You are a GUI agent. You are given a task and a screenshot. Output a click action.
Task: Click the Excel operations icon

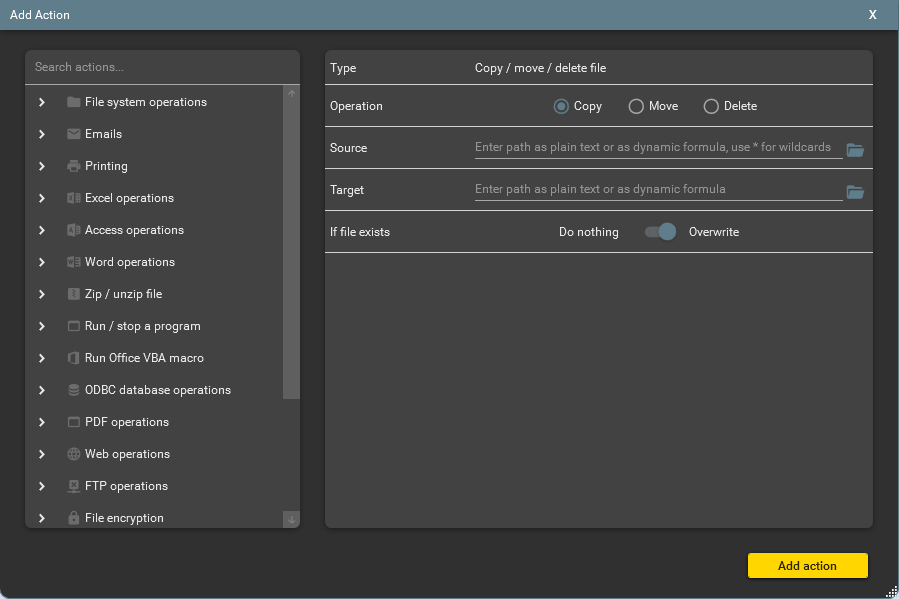73,198
